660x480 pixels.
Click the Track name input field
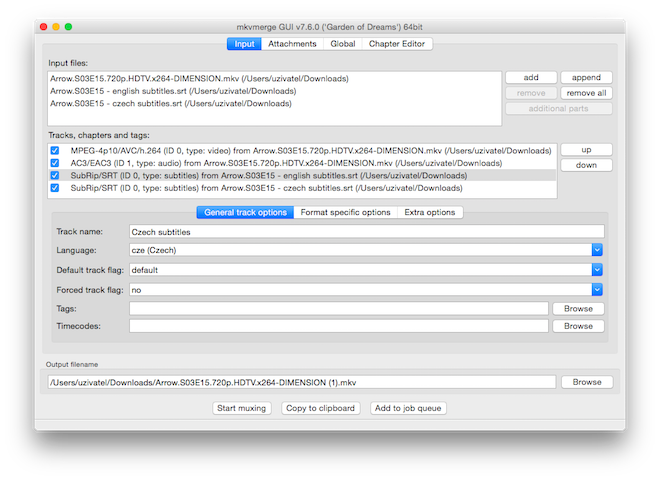[x=367, y=232]
